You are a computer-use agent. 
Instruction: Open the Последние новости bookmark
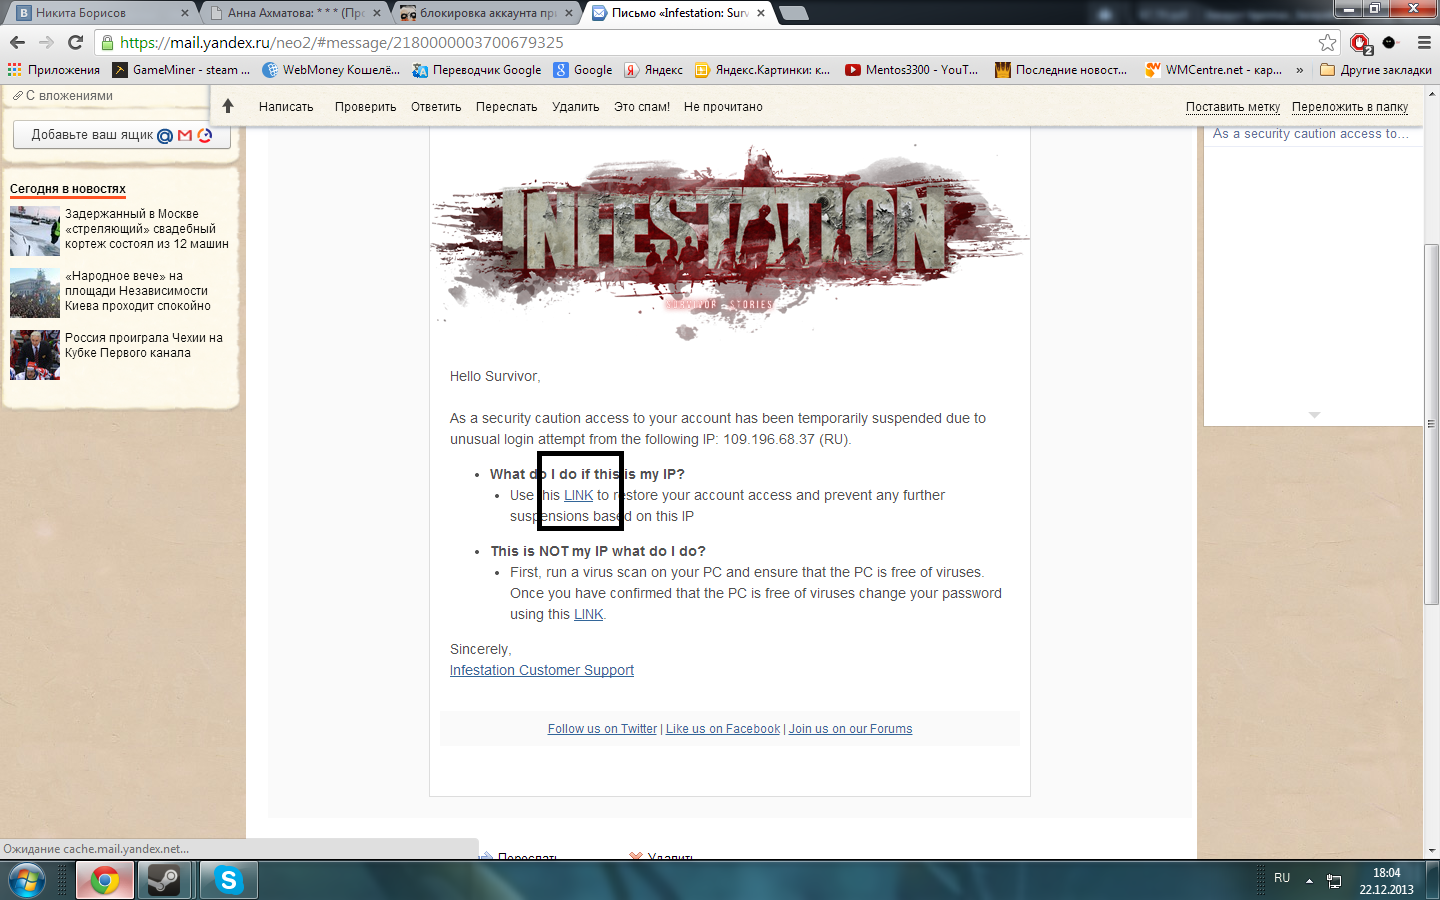pyautogui.click(x=1061, y=70)
